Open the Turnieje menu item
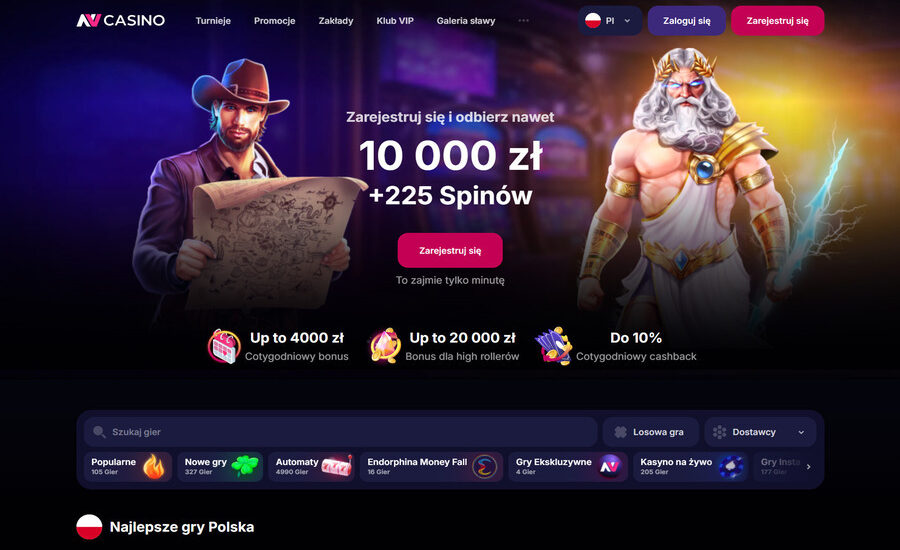The height and width of the screenshot is (550, 900). [213, 21]
